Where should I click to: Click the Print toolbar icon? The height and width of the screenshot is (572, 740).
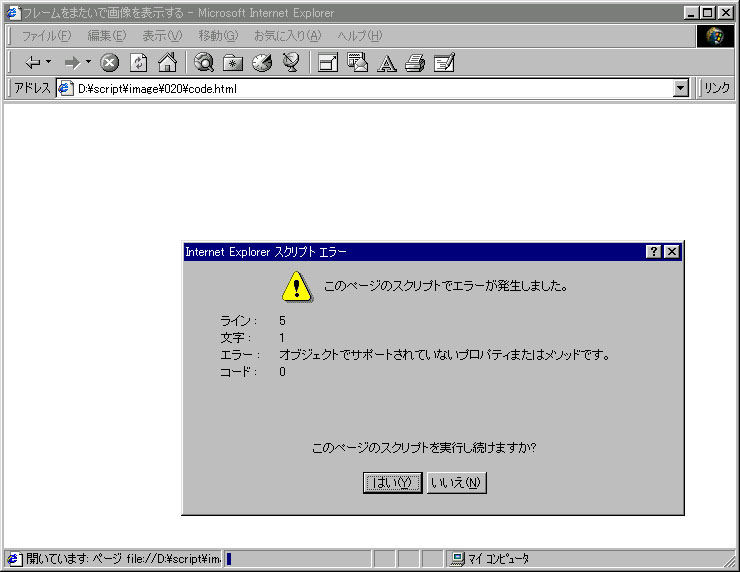pos(415,63)
